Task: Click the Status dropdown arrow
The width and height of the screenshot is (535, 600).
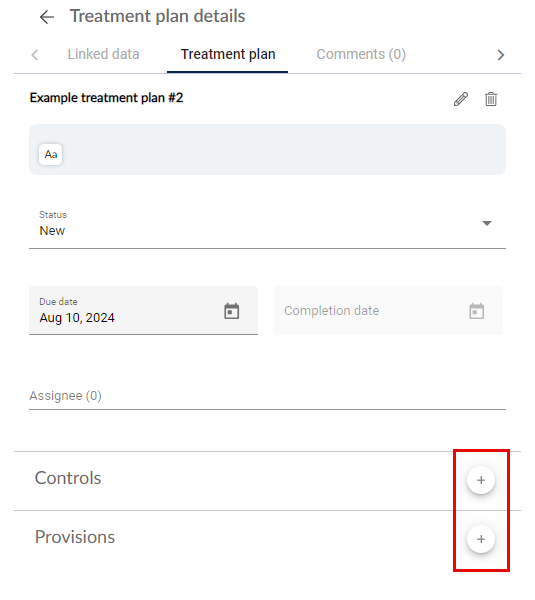Action: pos(487,223)
